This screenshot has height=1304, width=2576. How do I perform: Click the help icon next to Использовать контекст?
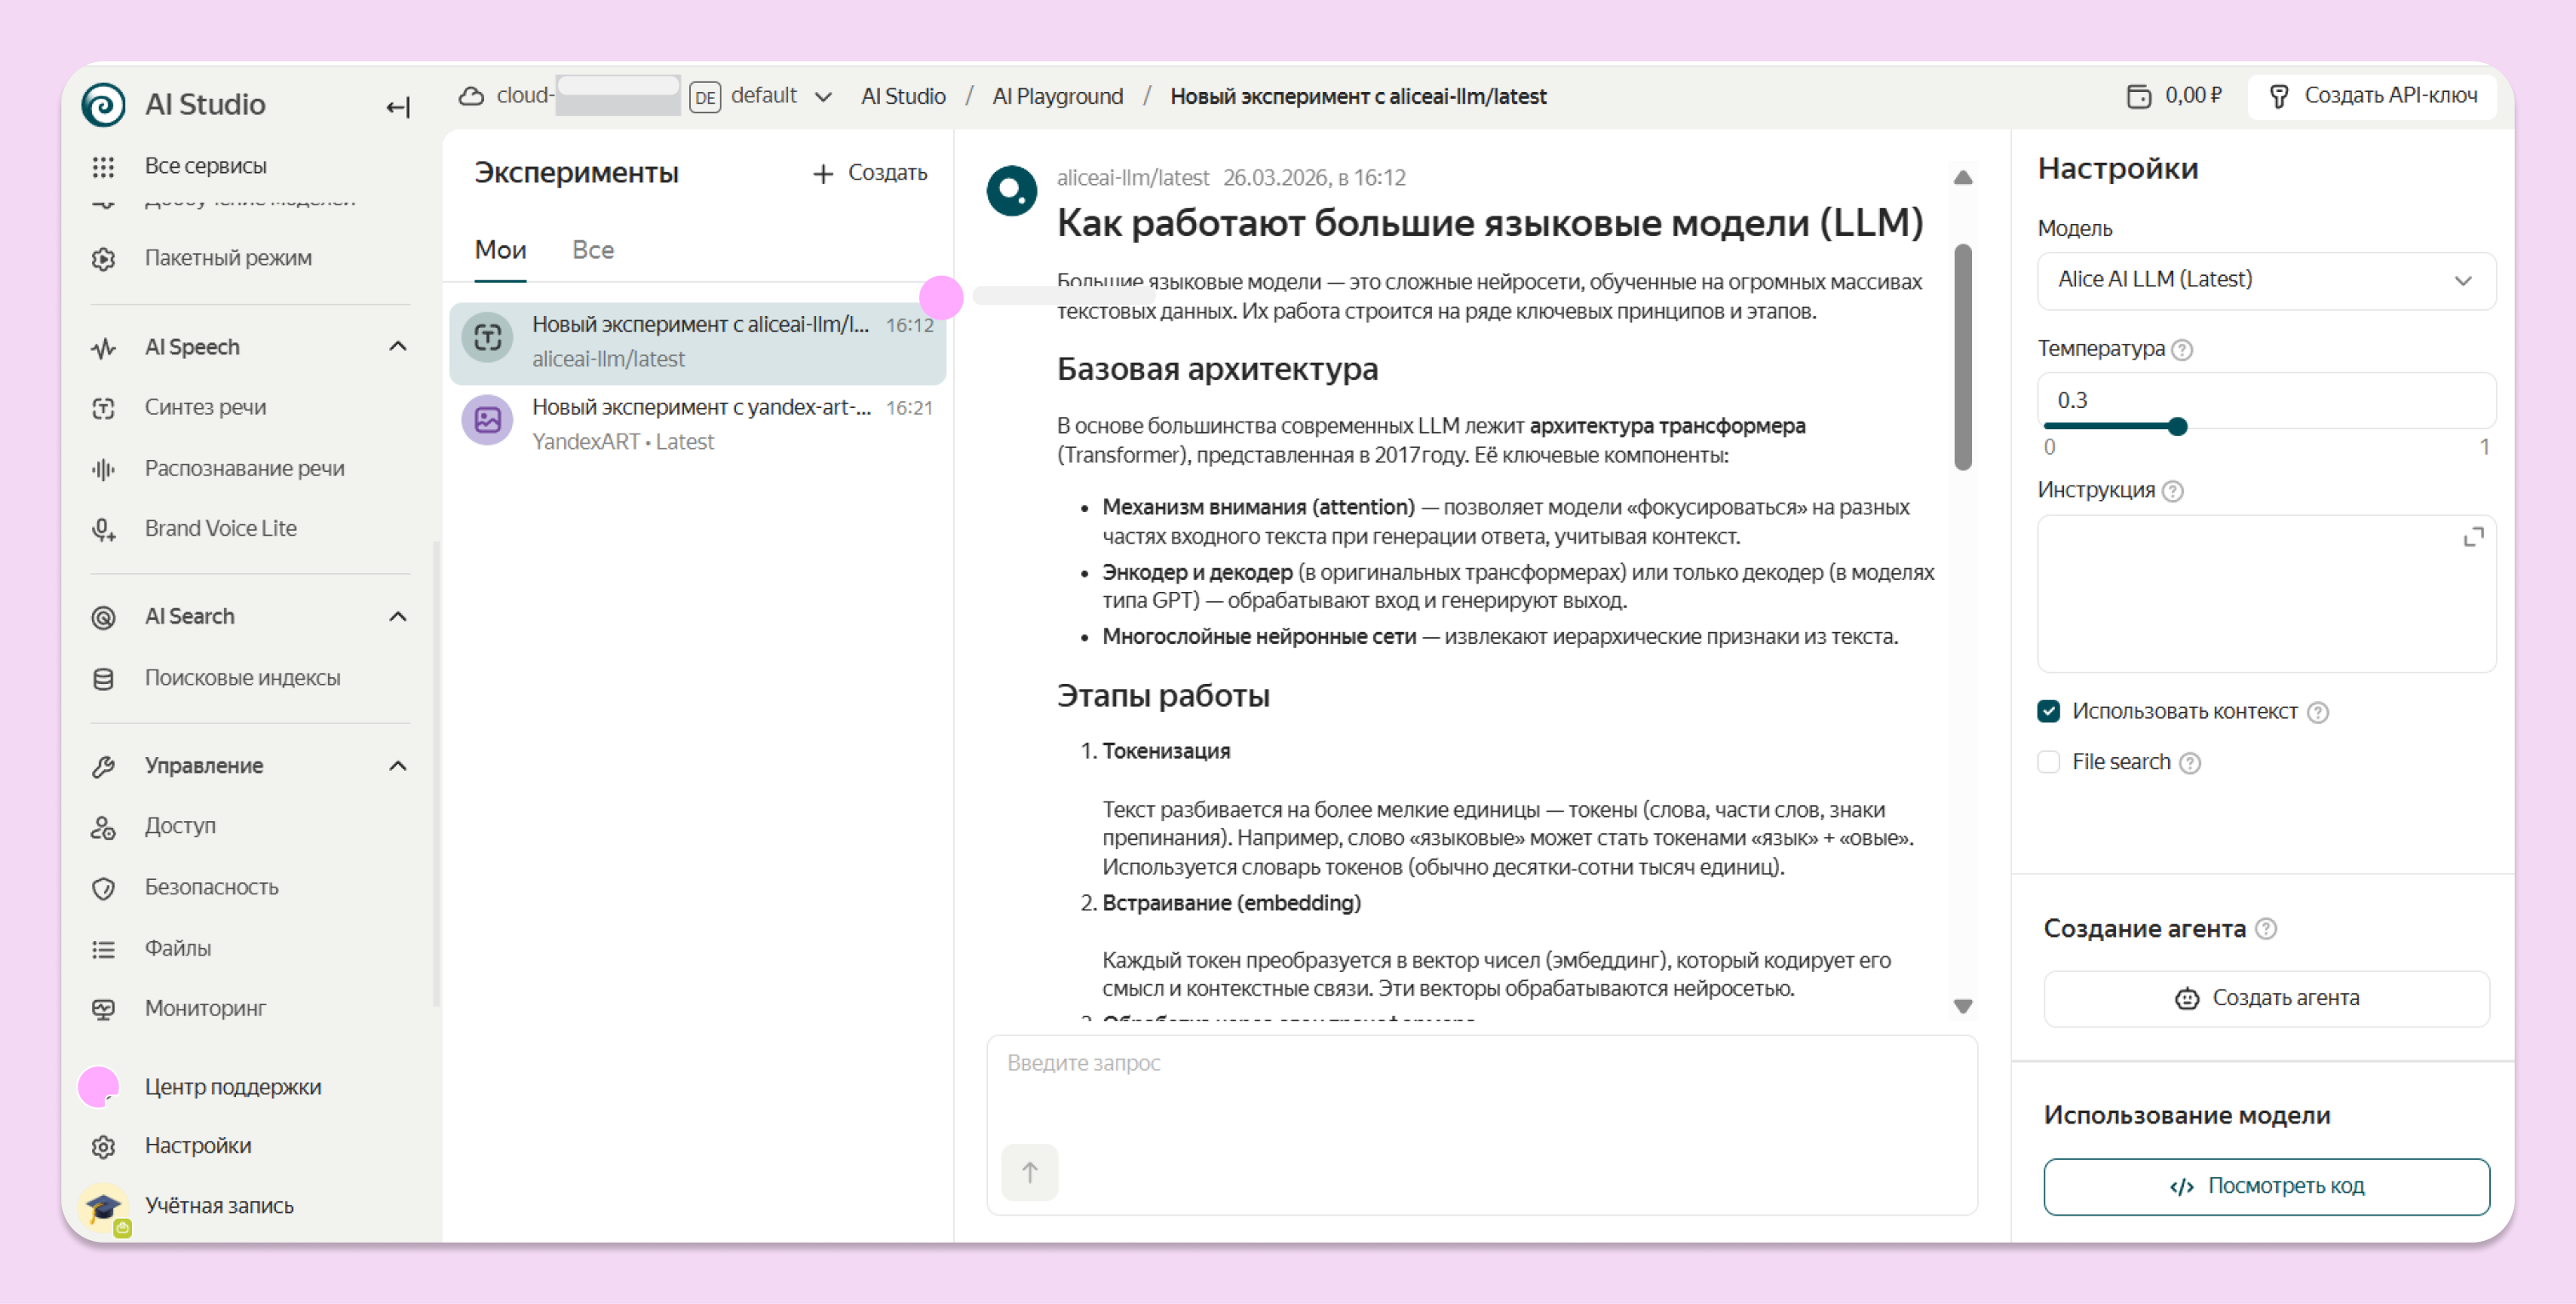point(2318,712)
